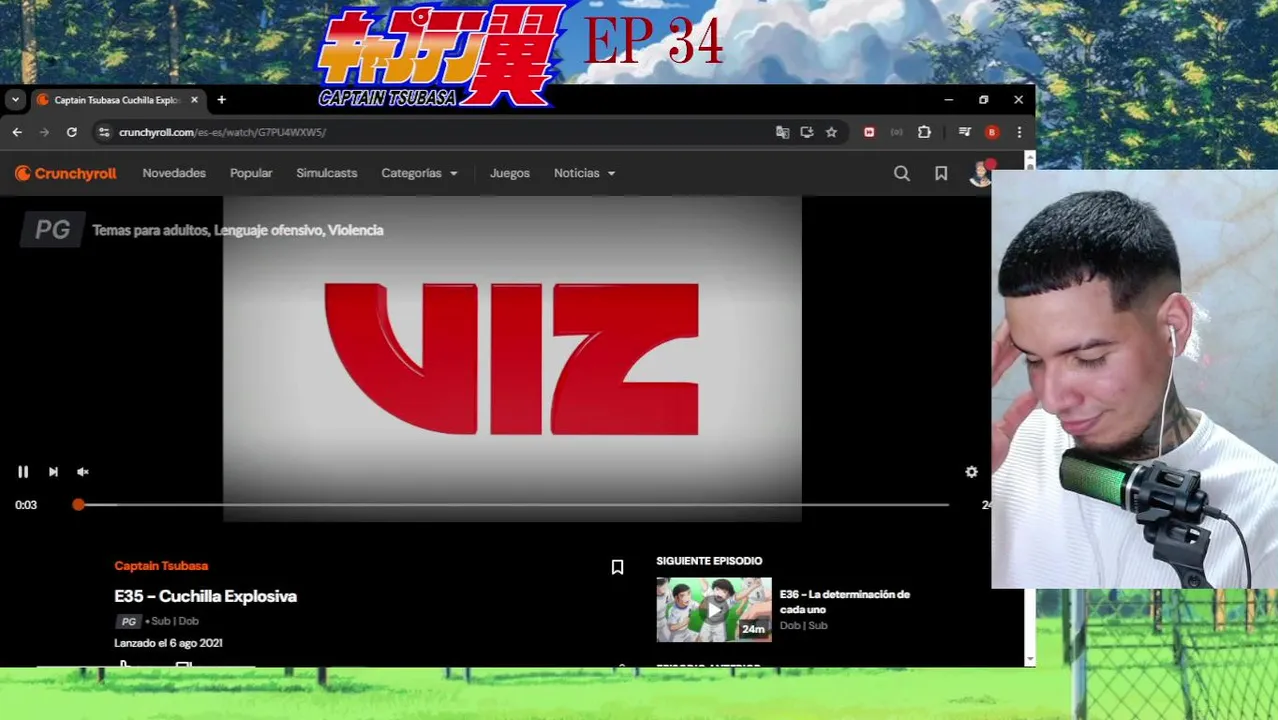This screenshot has height=720, width=1278.
Task: Reload the browser page
Action: tap(72, 132)
